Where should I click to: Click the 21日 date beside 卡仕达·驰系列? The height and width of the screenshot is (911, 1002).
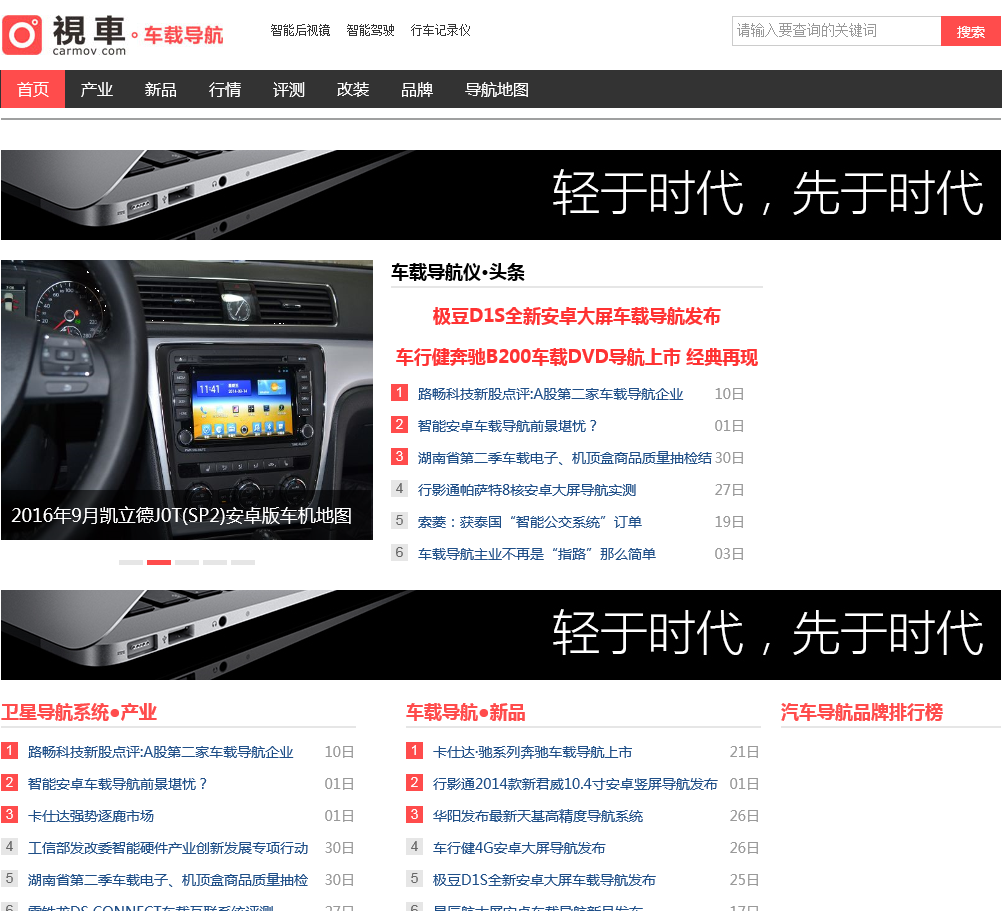point(744,752)
